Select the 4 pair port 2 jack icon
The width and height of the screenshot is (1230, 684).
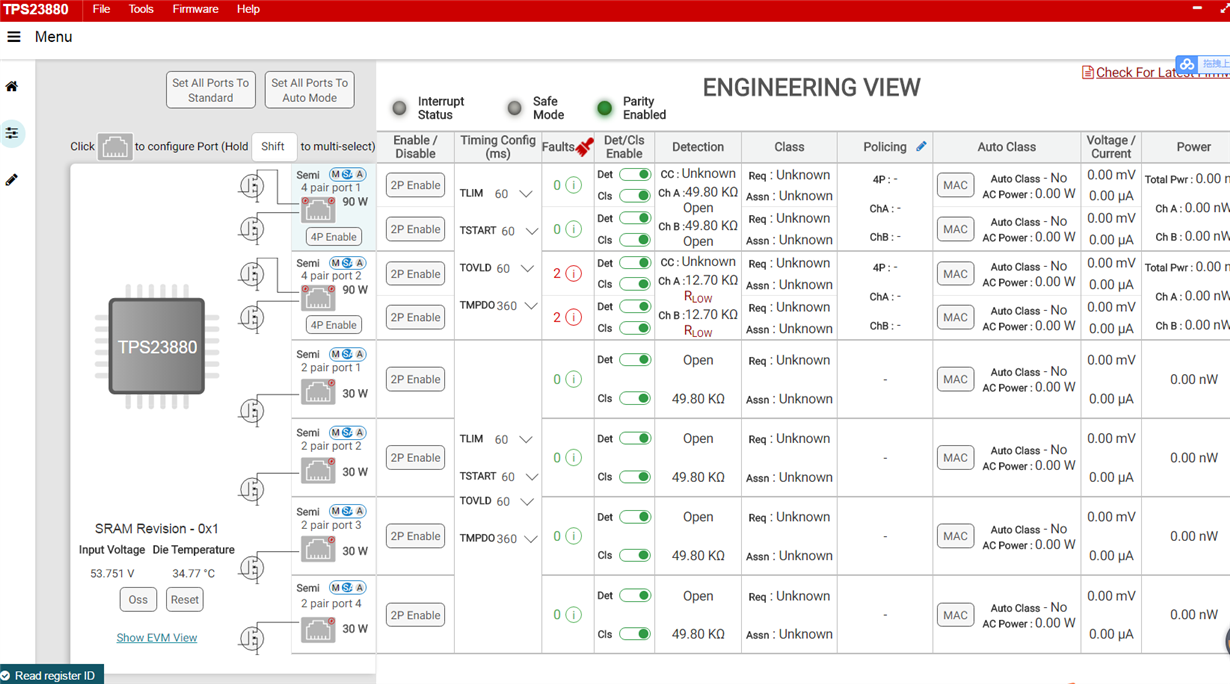tap(318, 298)
